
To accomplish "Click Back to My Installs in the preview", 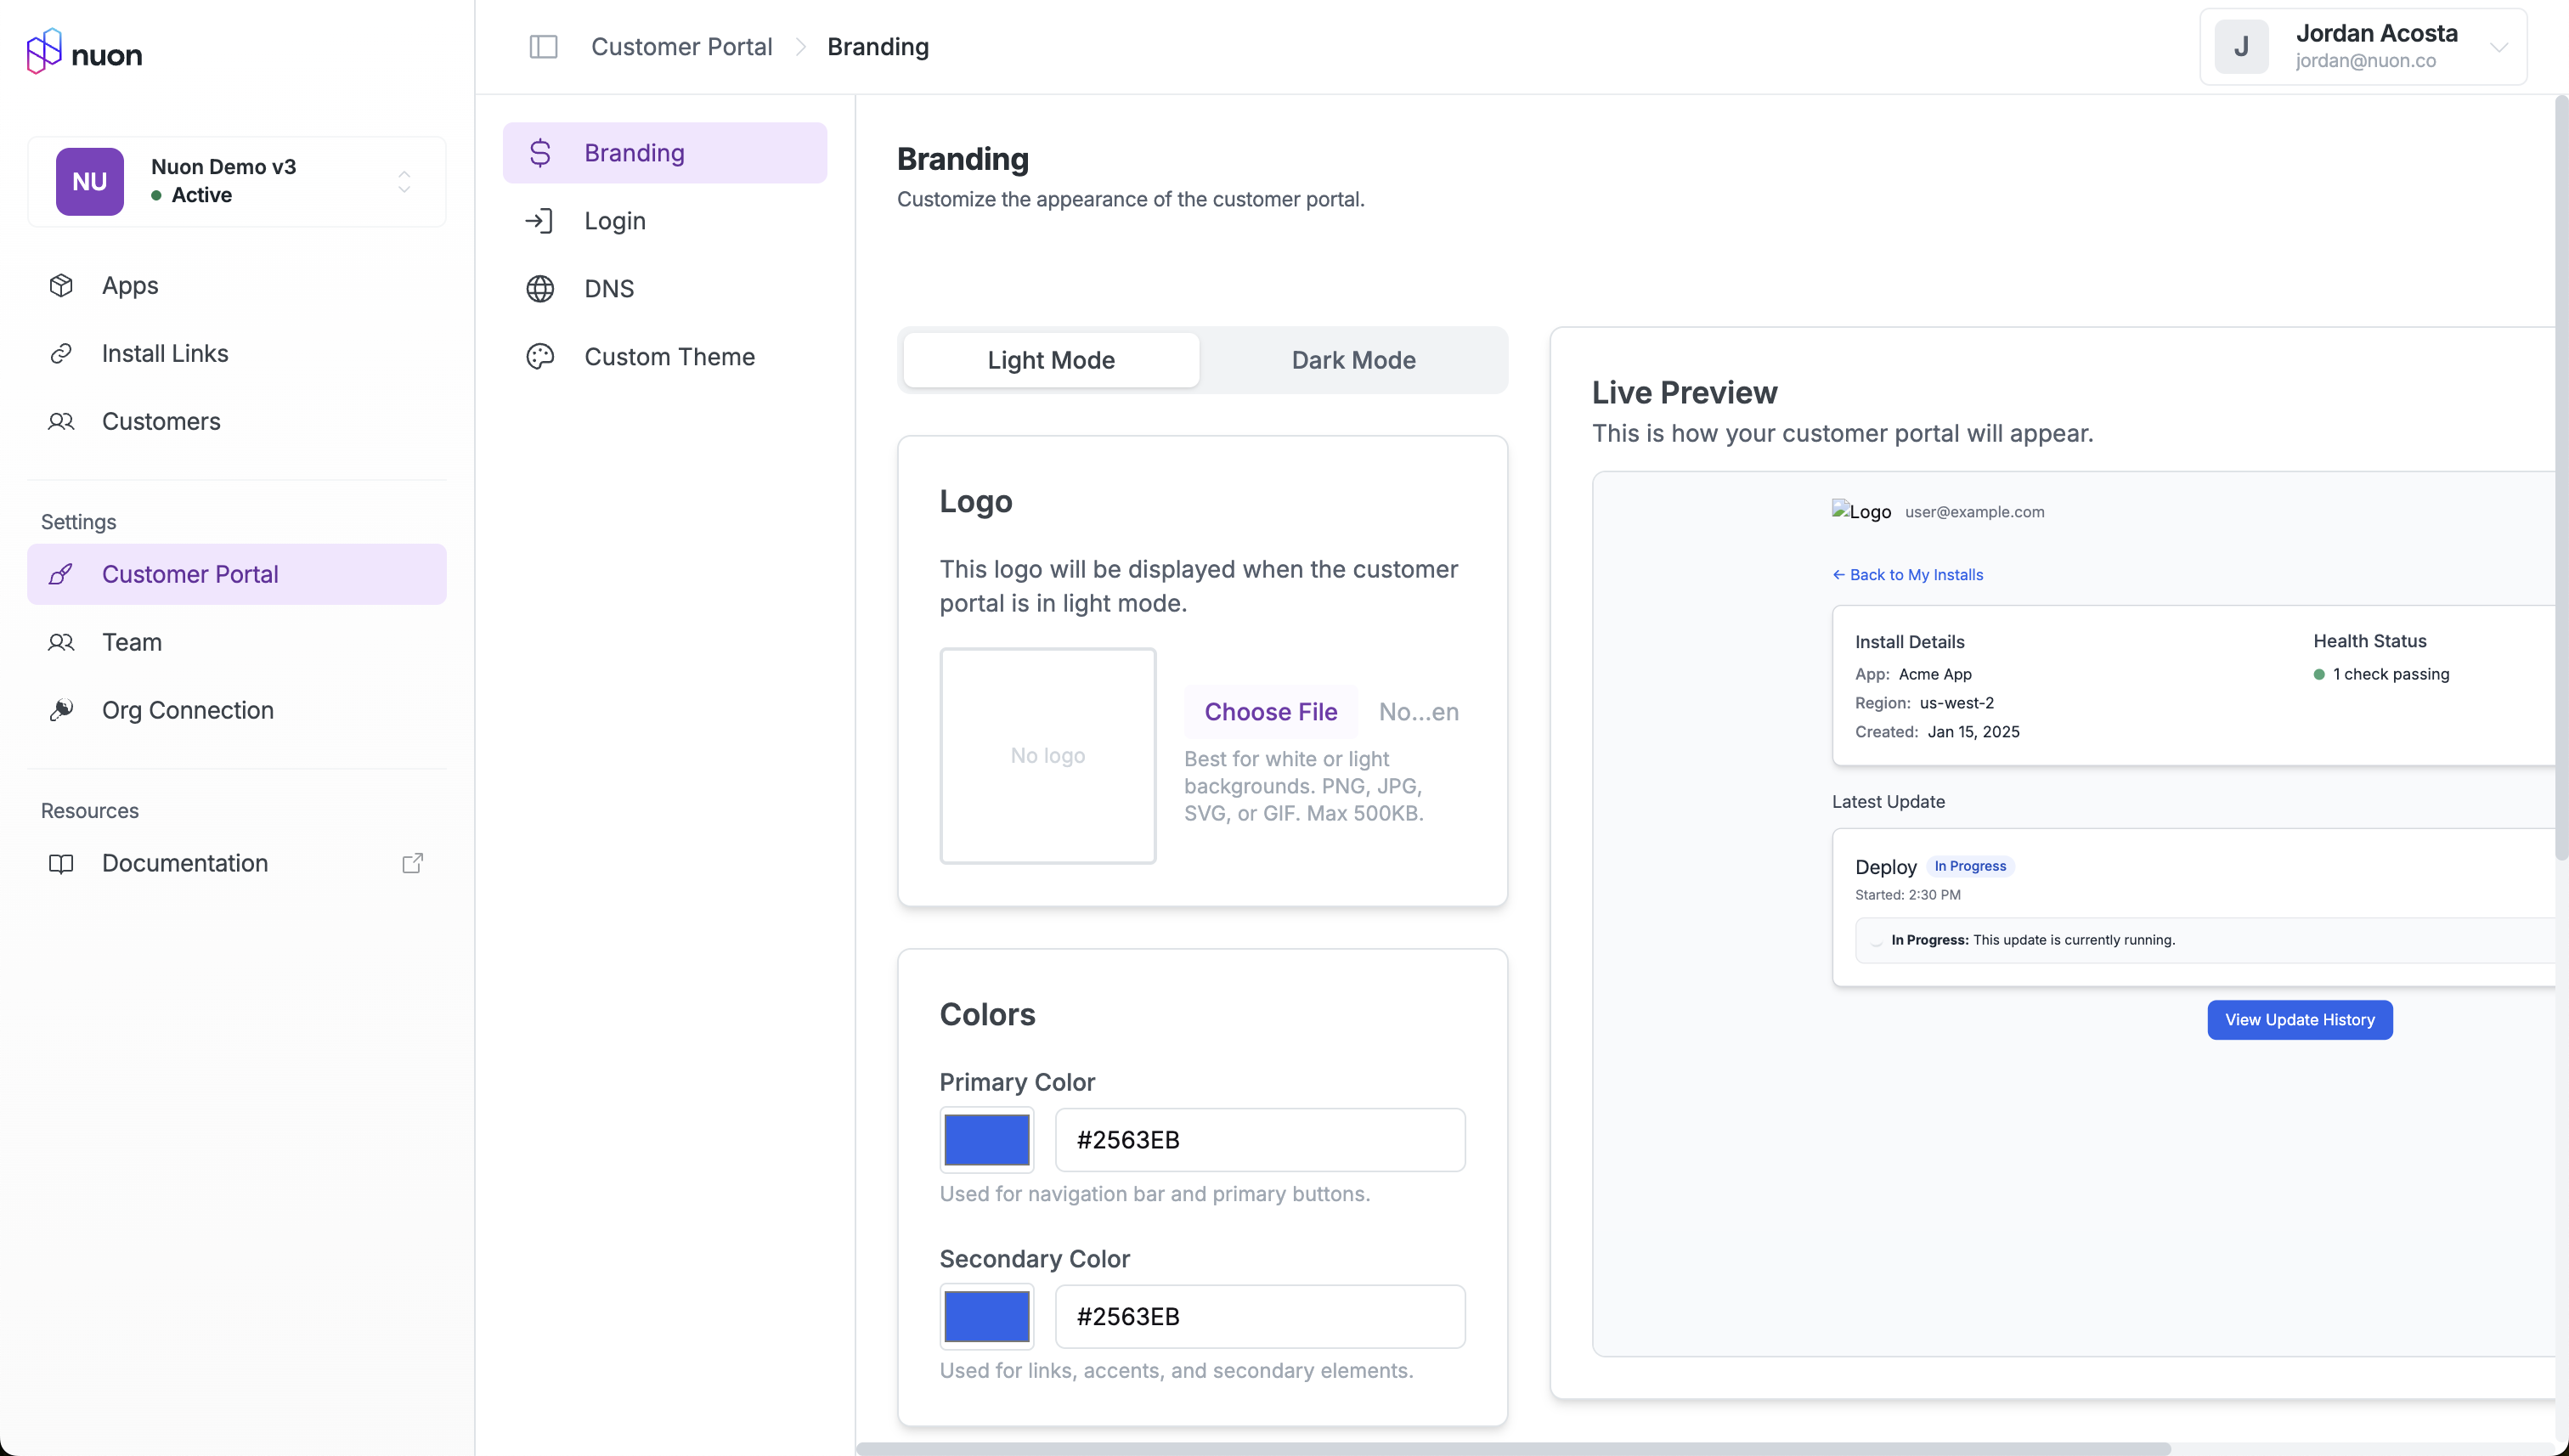I will [x=1907, y=574].
